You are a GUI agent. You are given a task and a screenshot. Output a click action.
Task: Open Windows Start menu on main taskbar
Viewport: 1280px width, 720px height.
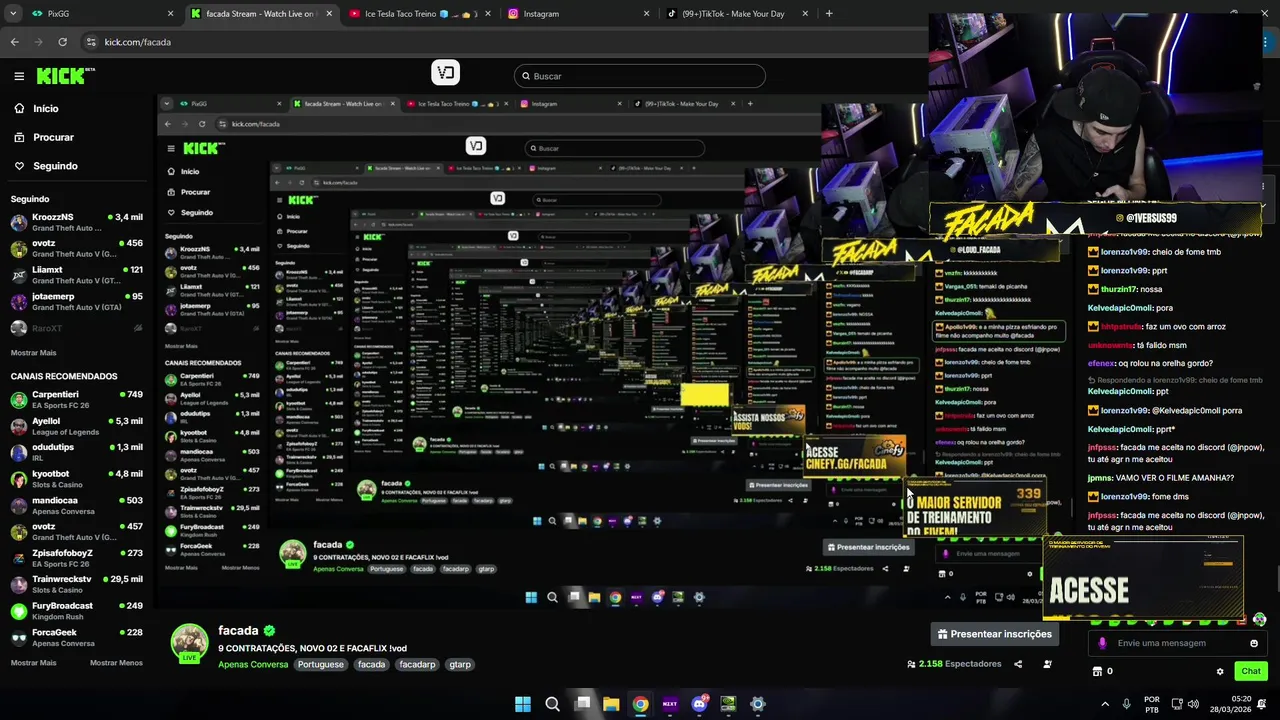tap(522, 704)
